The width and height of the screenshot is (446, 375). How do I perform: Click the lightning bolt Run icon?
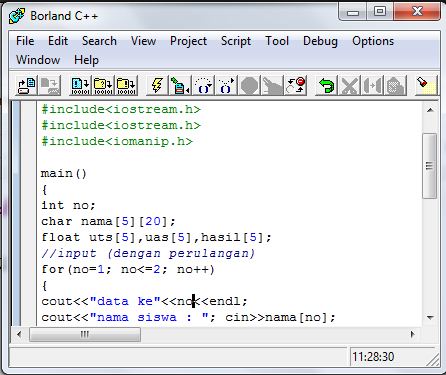(x=157, y=86)
